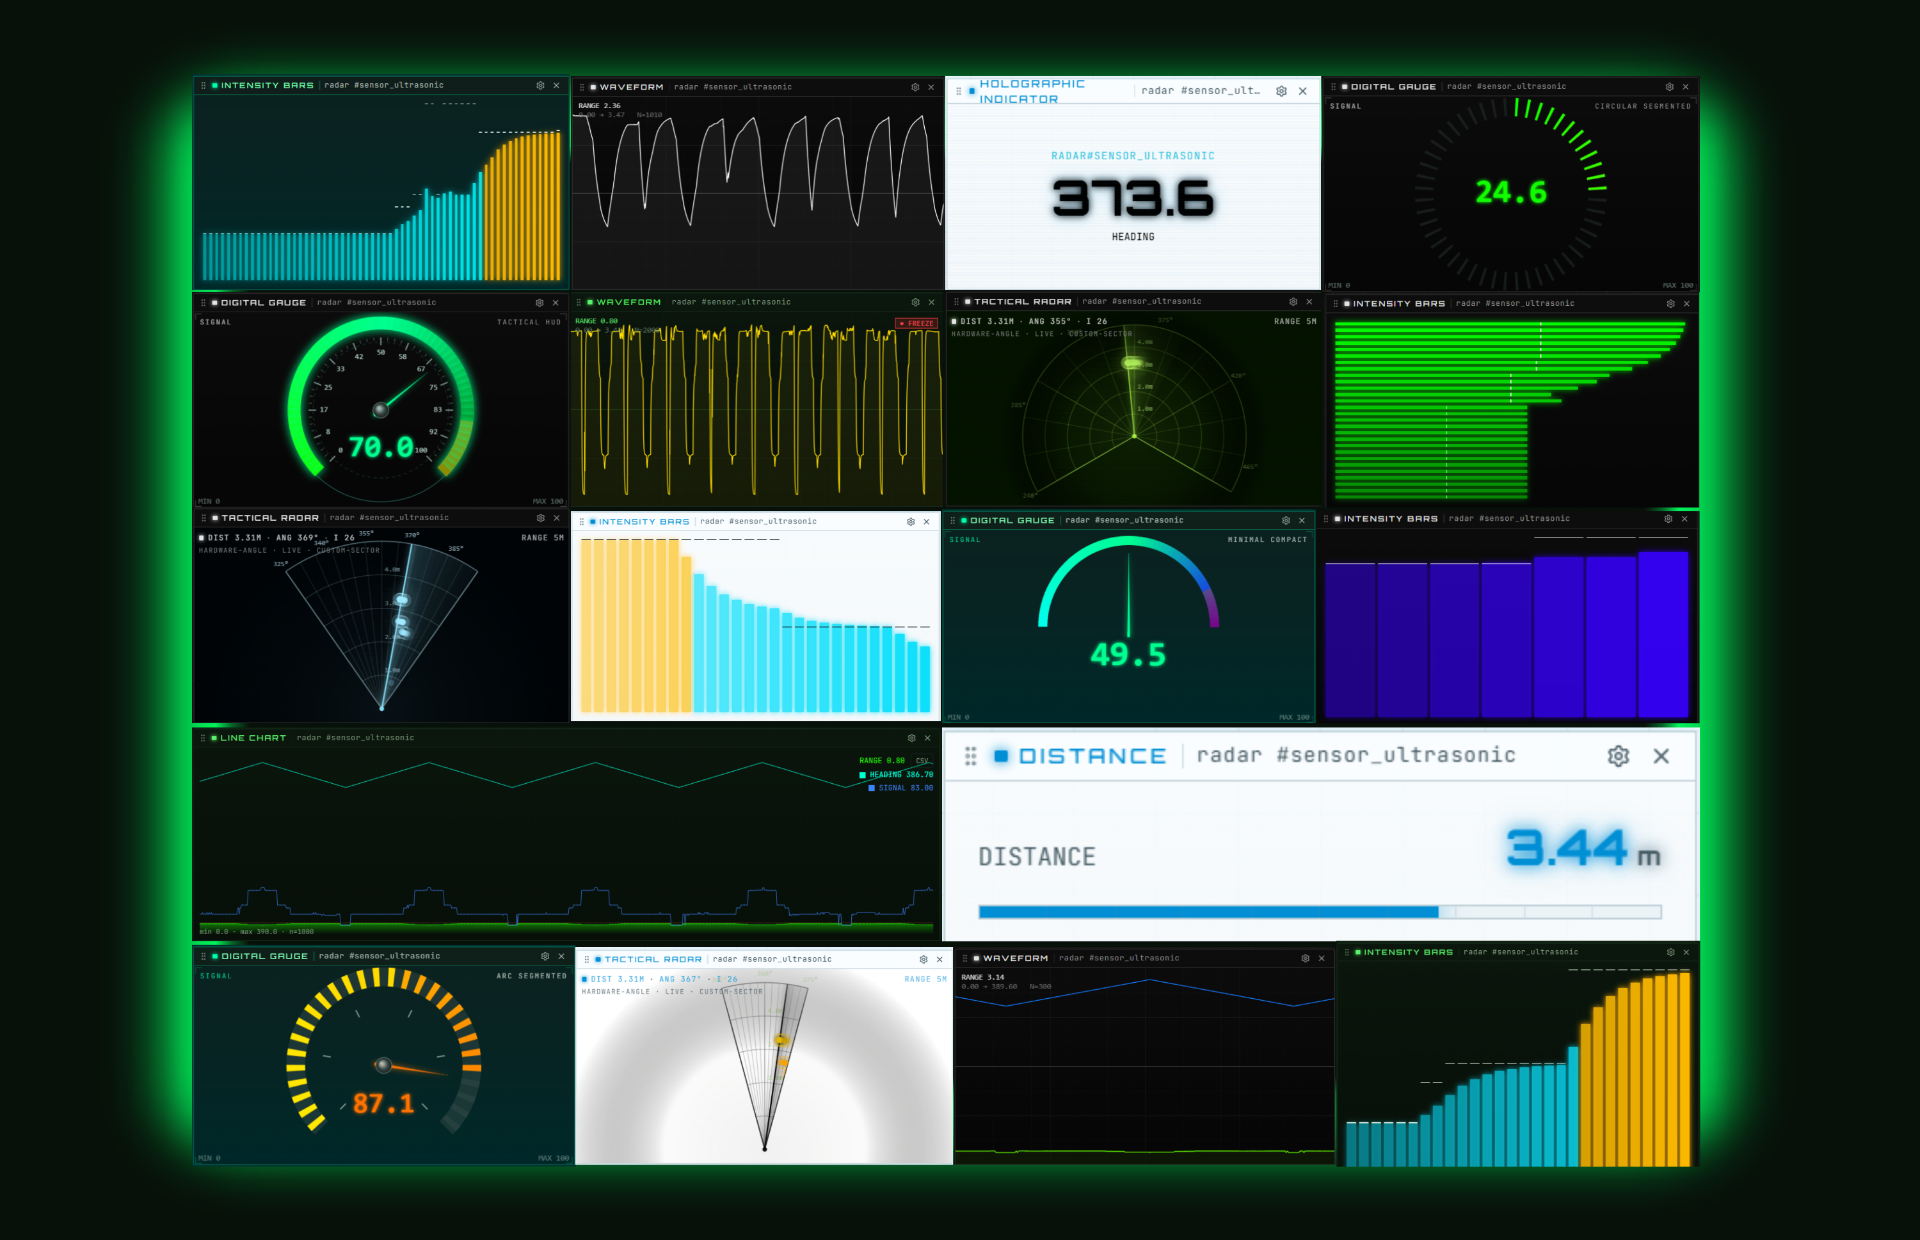Open settings gear on the Distance panel
Viewport: 1920px width, 1240px height.
(1618, 756)
